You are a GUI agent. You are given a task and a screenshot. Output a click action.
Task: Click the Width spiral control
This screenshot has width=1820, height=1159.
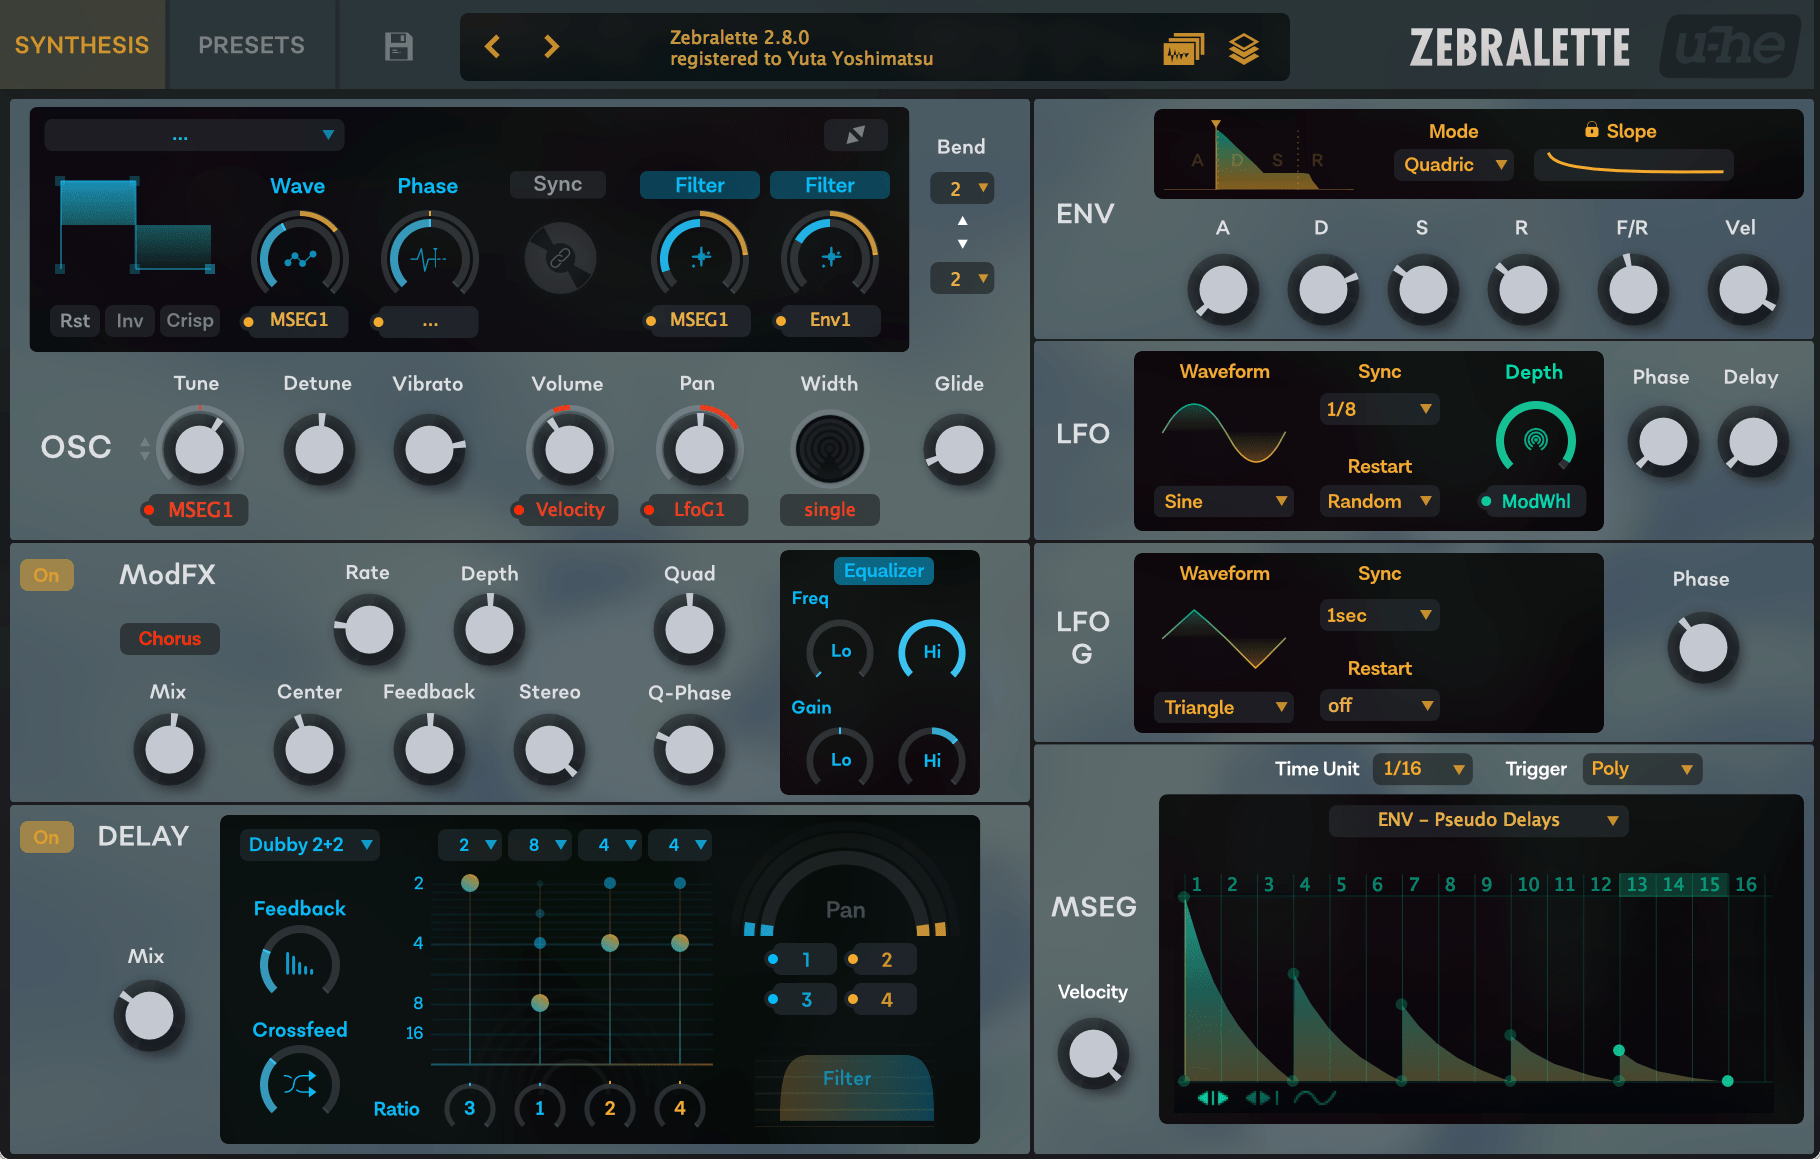(829, 450)
